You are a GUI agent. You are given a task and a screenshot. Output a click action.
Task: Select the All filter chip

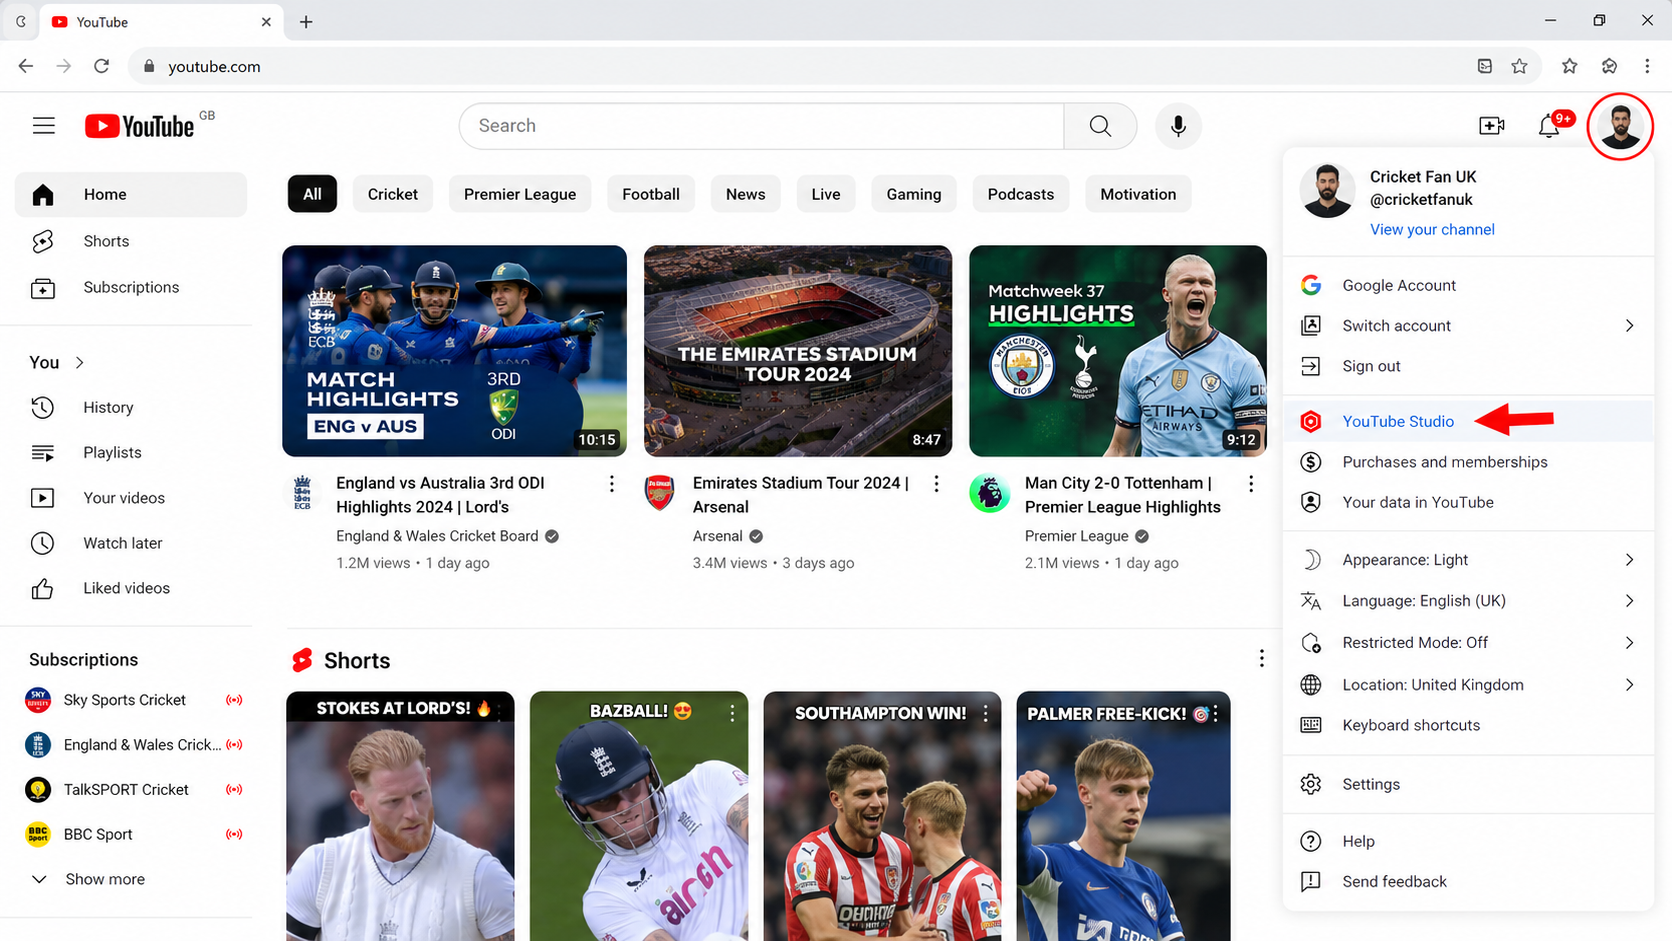(x=312, y=194)
